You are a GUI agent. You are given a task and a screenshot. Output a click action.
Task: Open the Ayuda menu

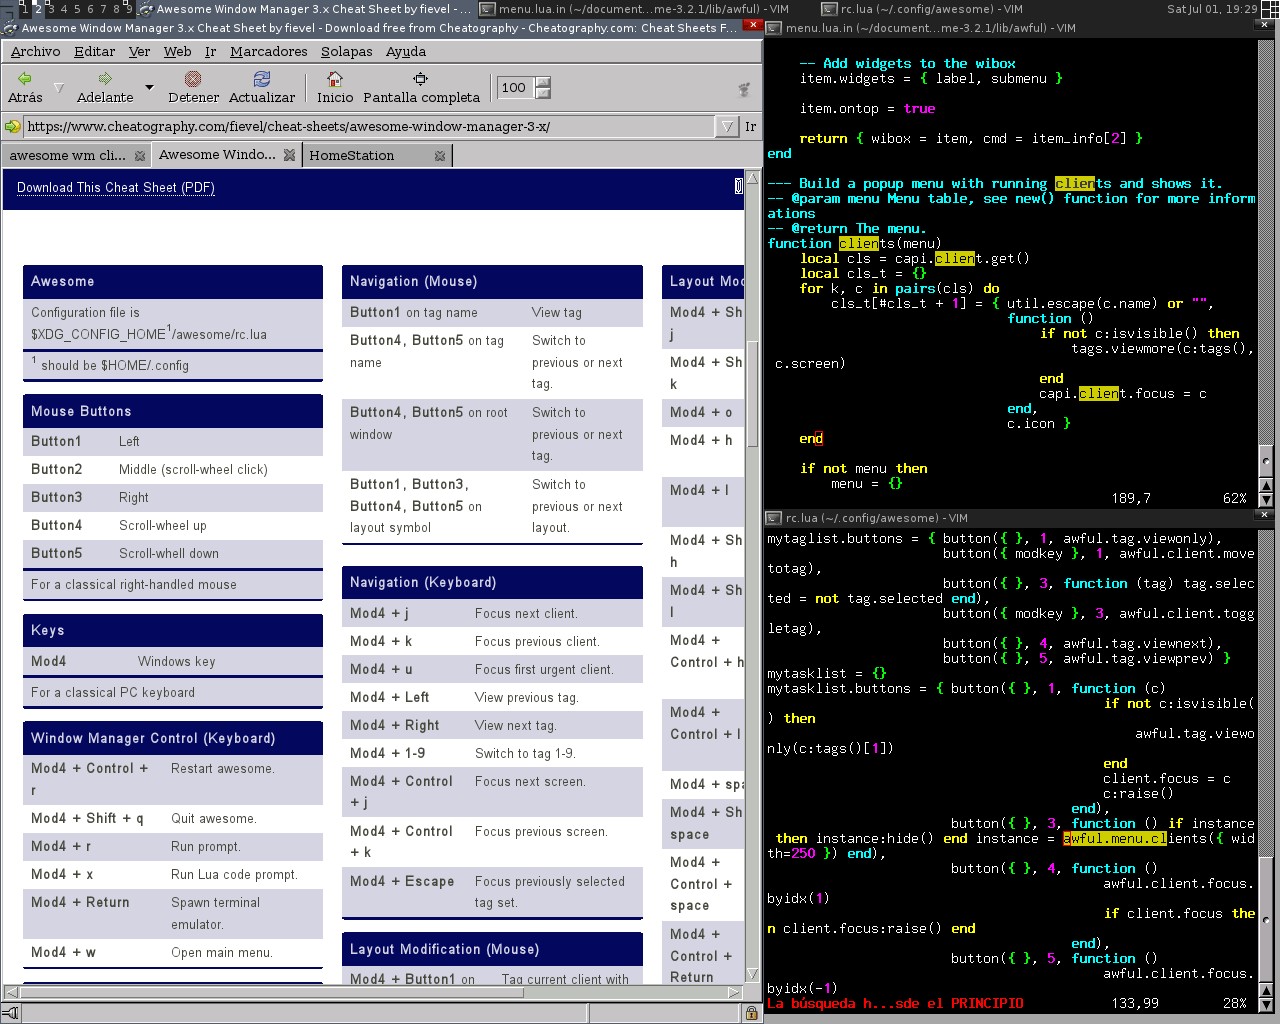406,51
